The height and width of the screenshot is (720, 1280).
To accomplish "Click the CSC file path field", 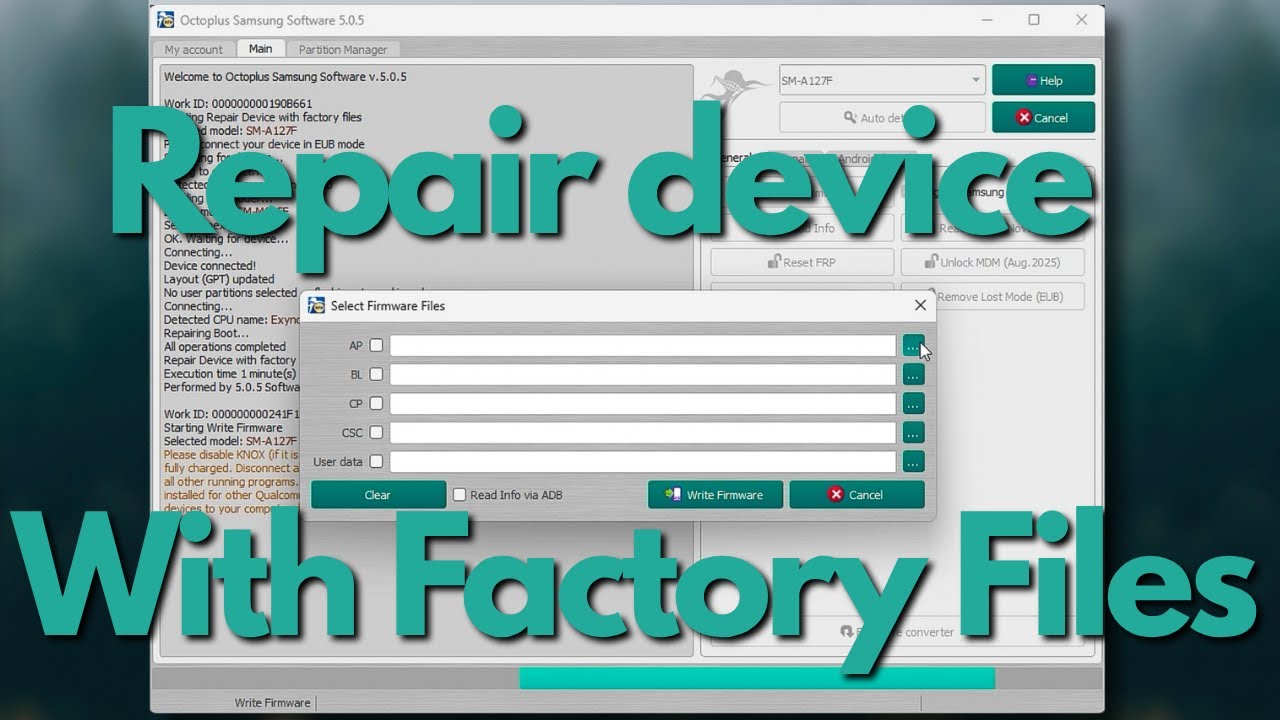I will (643, 433).
